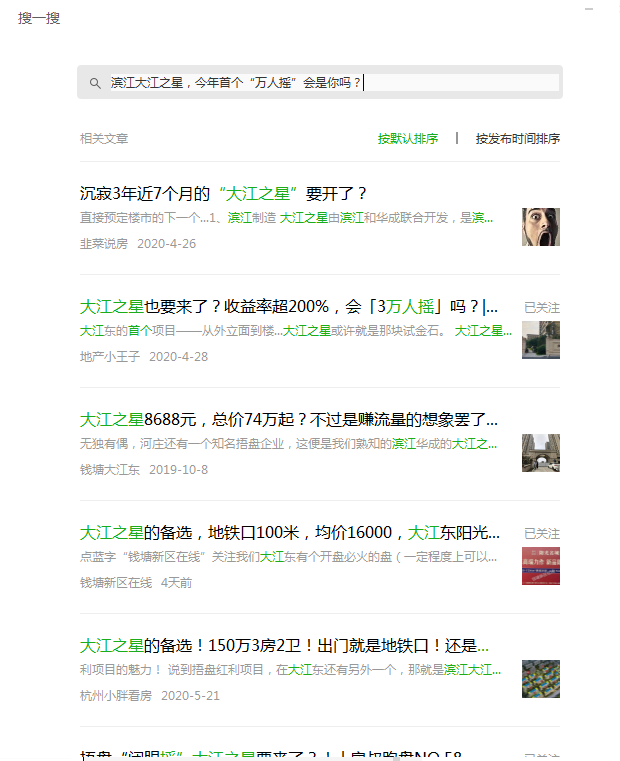This screenshot has width=620, height=761.
Task: Click inside the search query field
Action: (334, 83)
